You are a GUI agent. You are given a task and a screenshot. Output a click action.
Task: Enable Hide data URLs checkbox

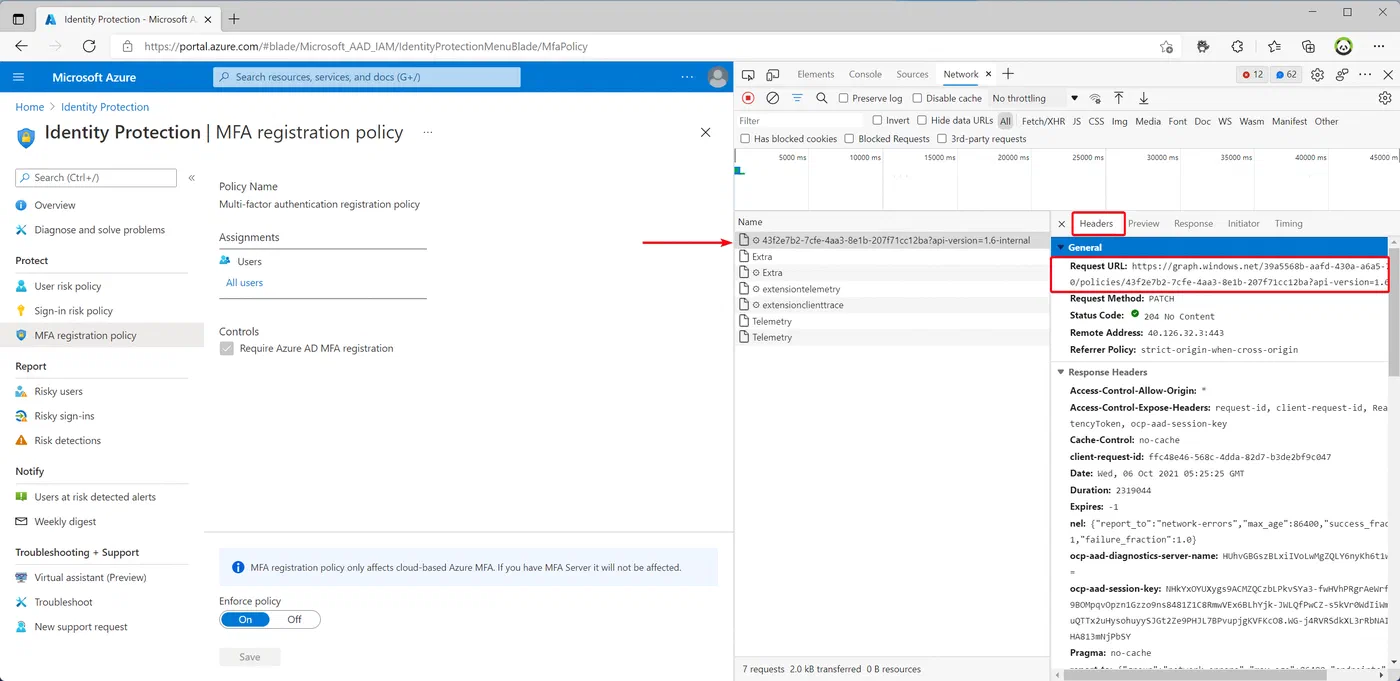pos(922,120)
